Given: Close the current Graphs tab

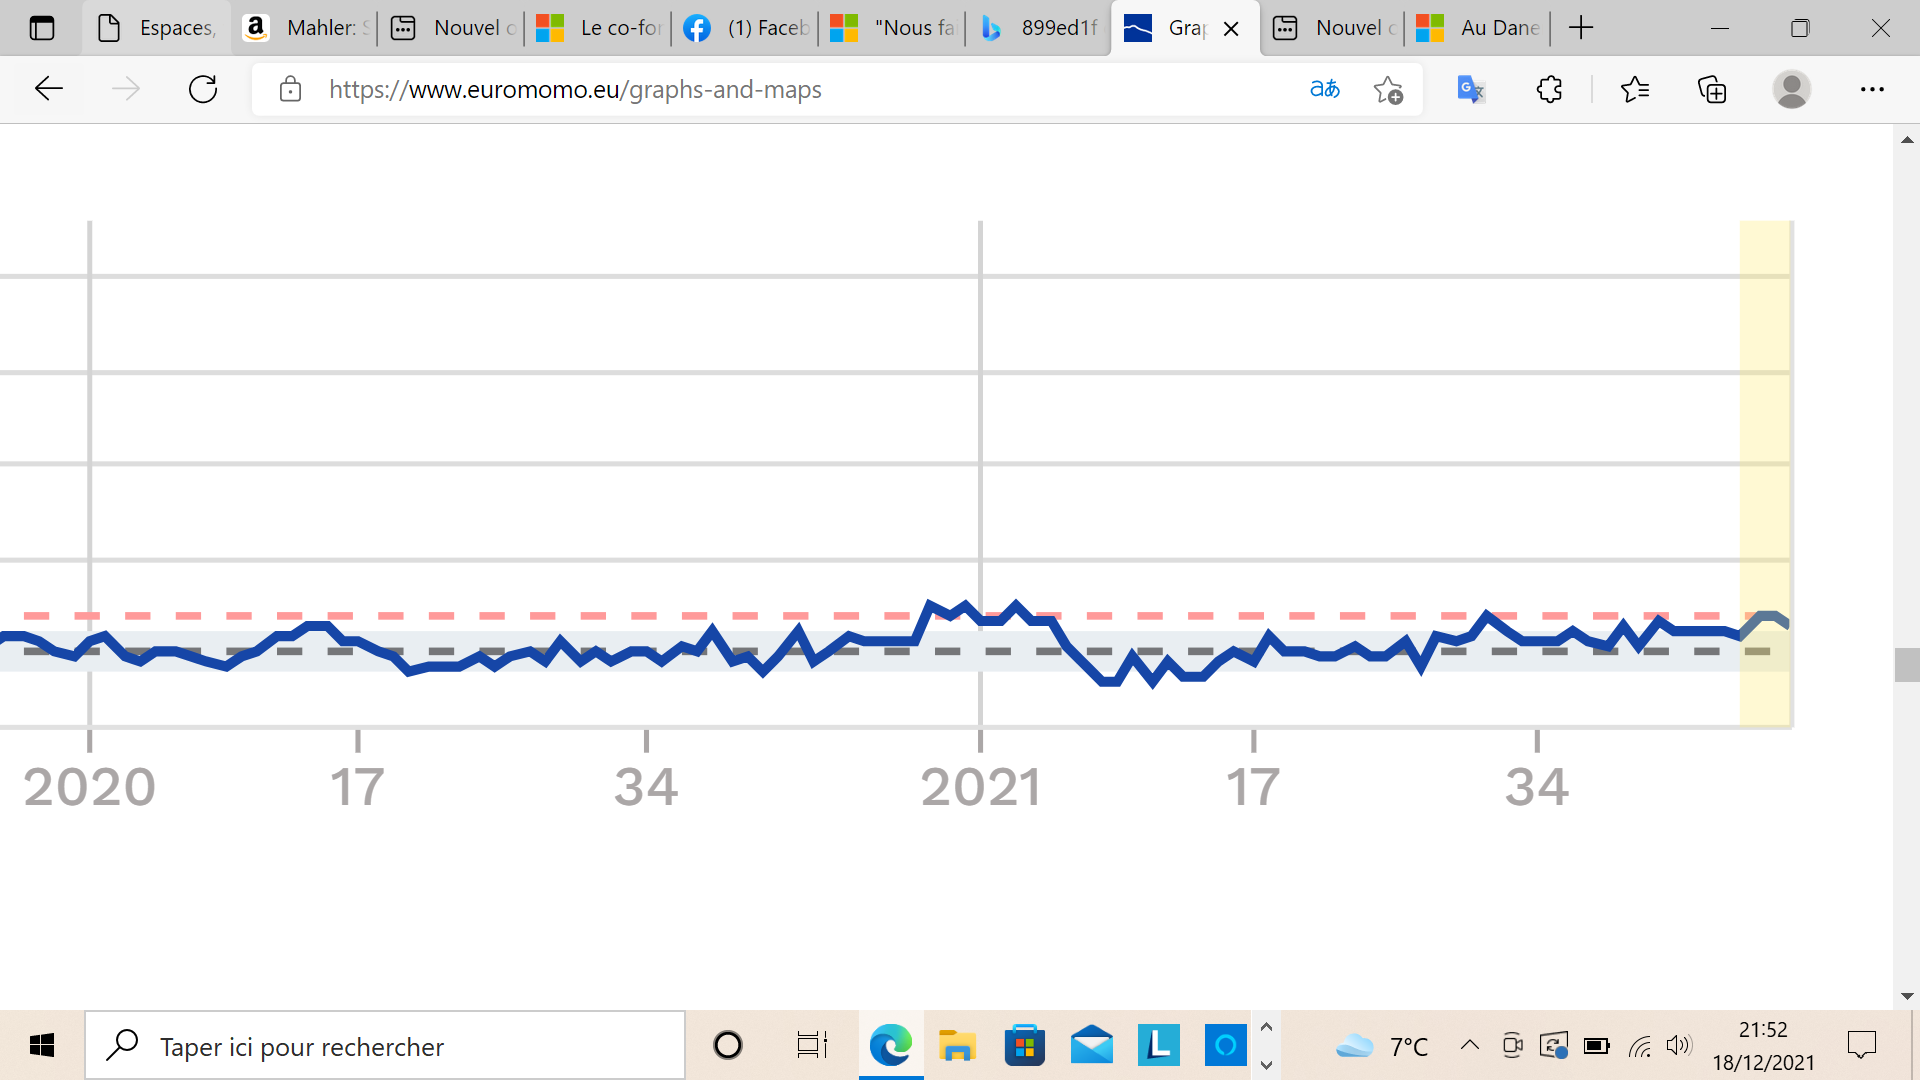Looking at the screenshot, I should pyautogui.click(x=1231, y=29).
